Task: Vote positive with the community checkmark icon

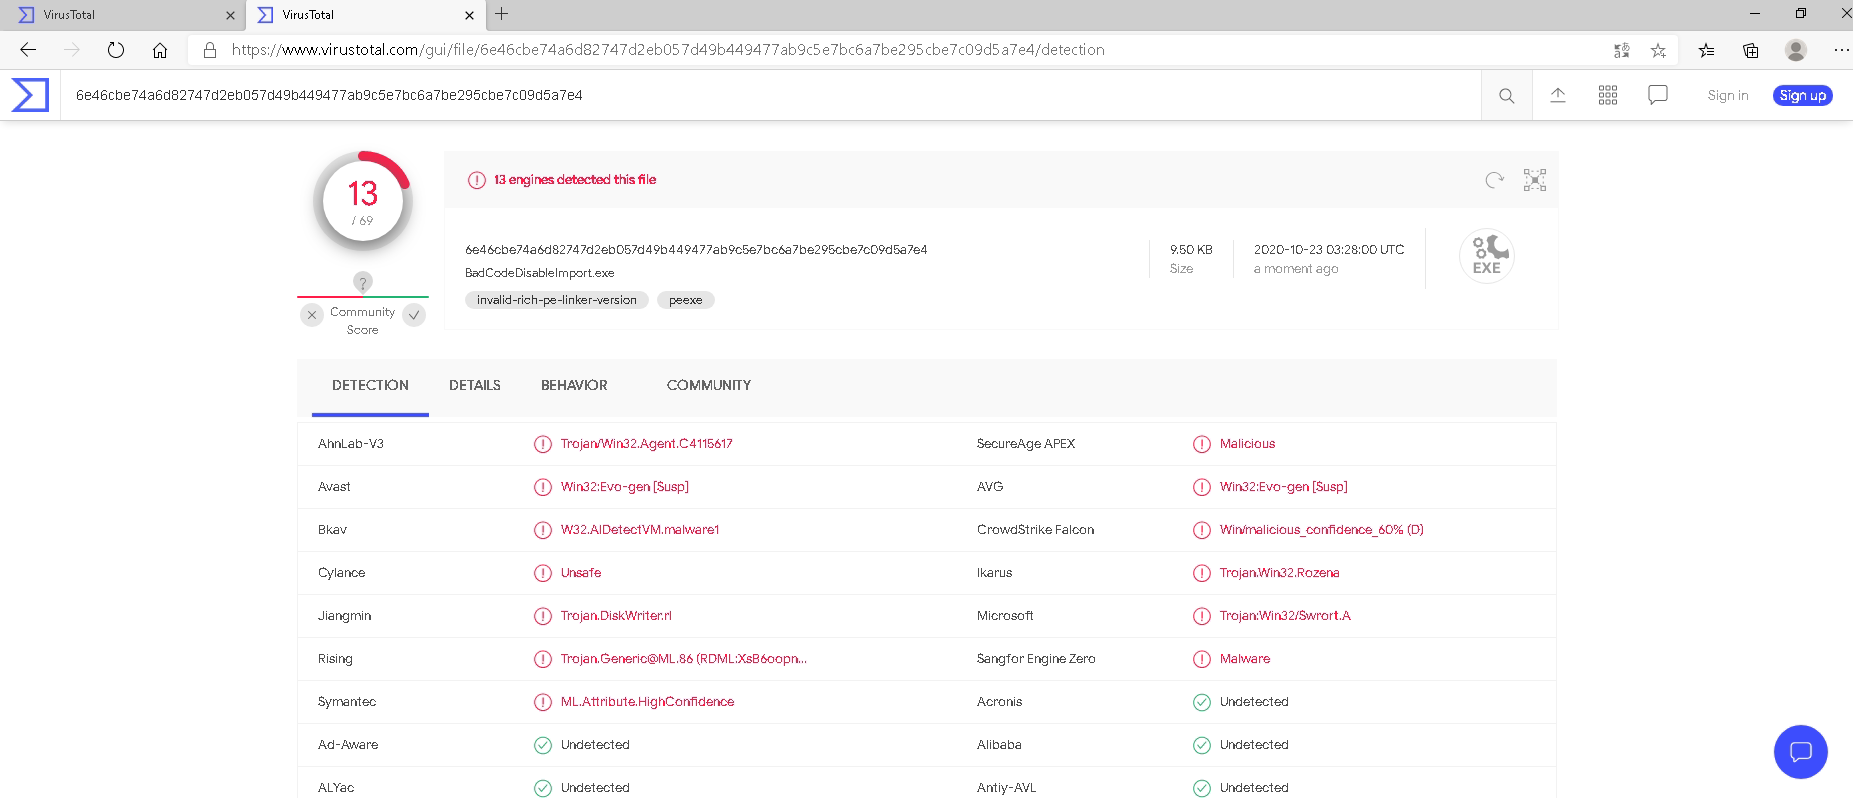Action: tap(414, 315)
